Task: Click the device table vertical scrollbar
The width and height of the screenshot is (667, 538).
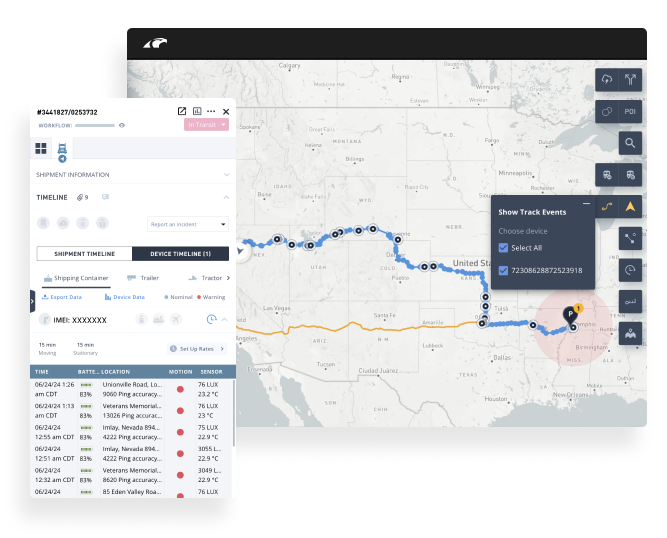Action: (234, 413)
